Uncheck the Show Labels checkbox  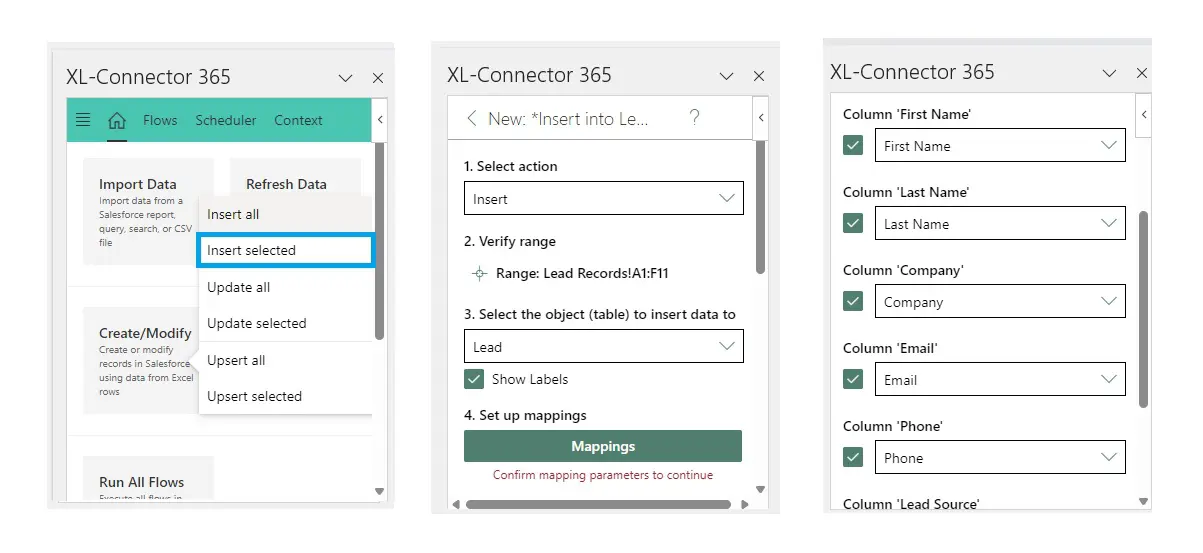474,380
